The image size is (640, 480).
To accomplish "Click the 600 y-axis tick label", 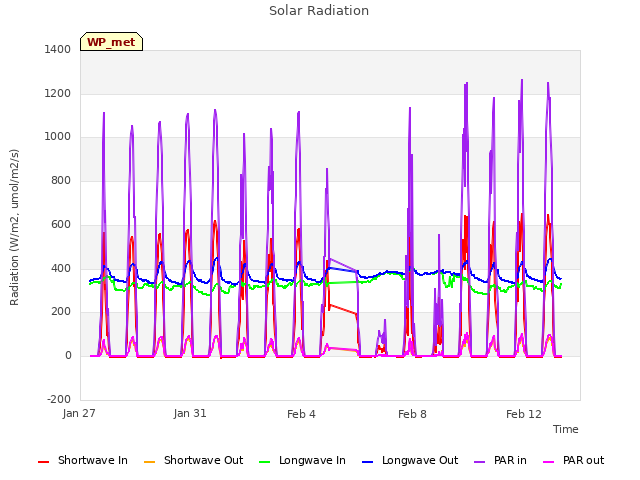I will point(61,224).
